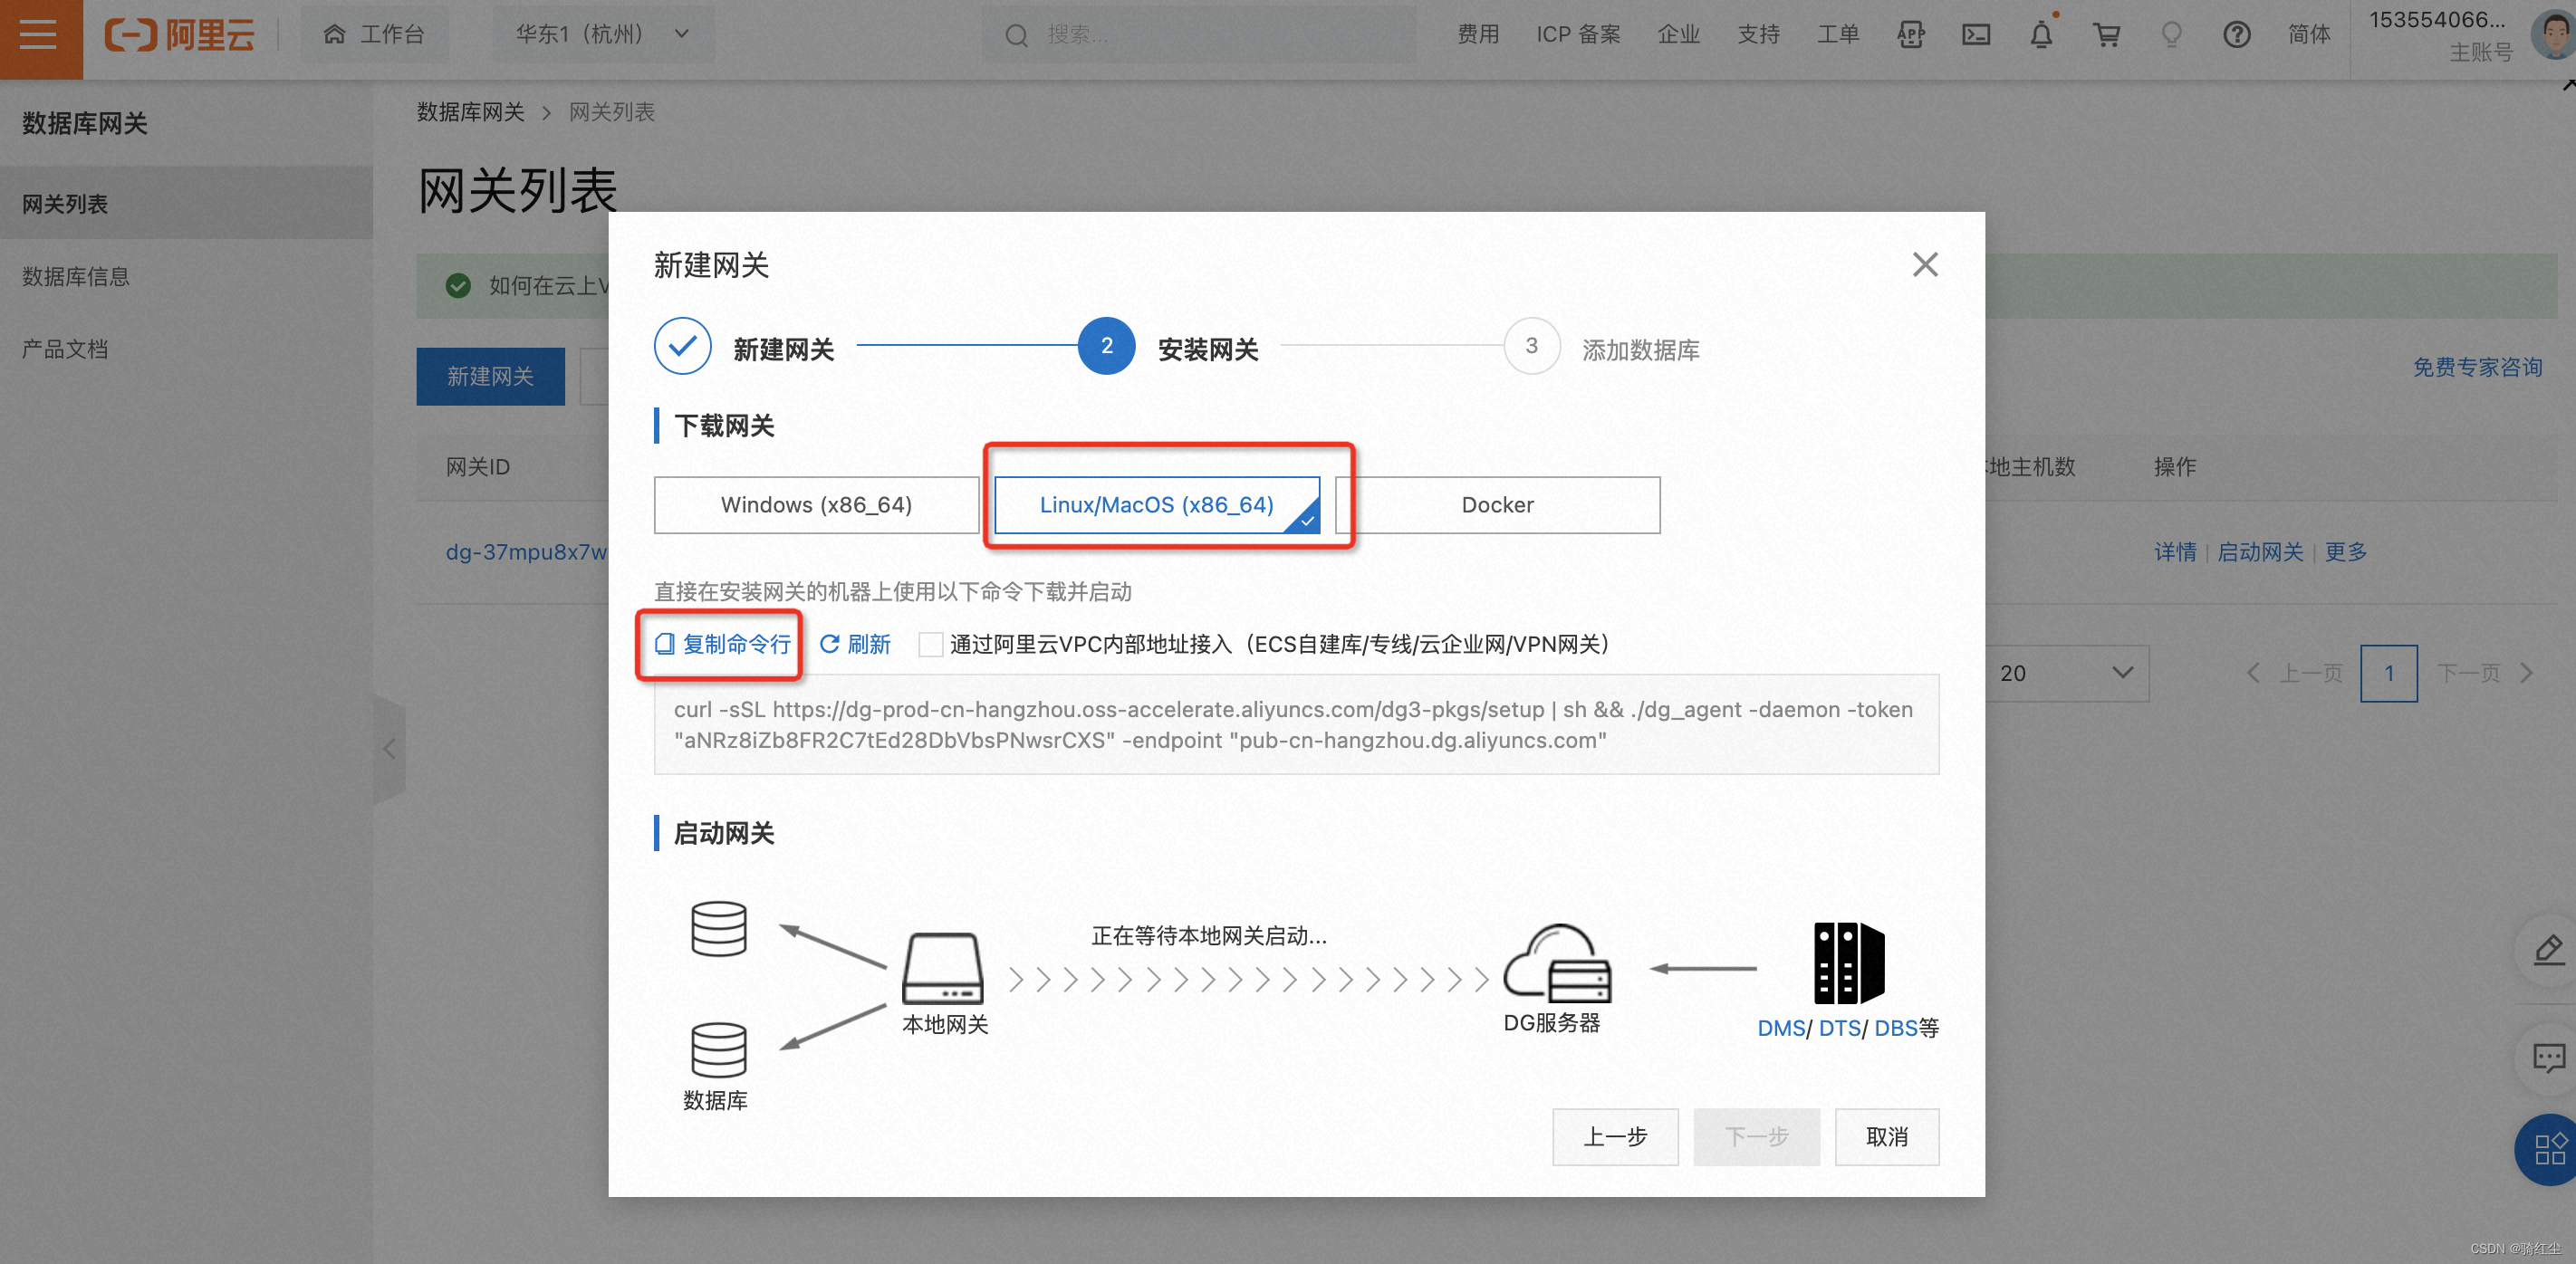Open the shopping cart

point(2107,35)
